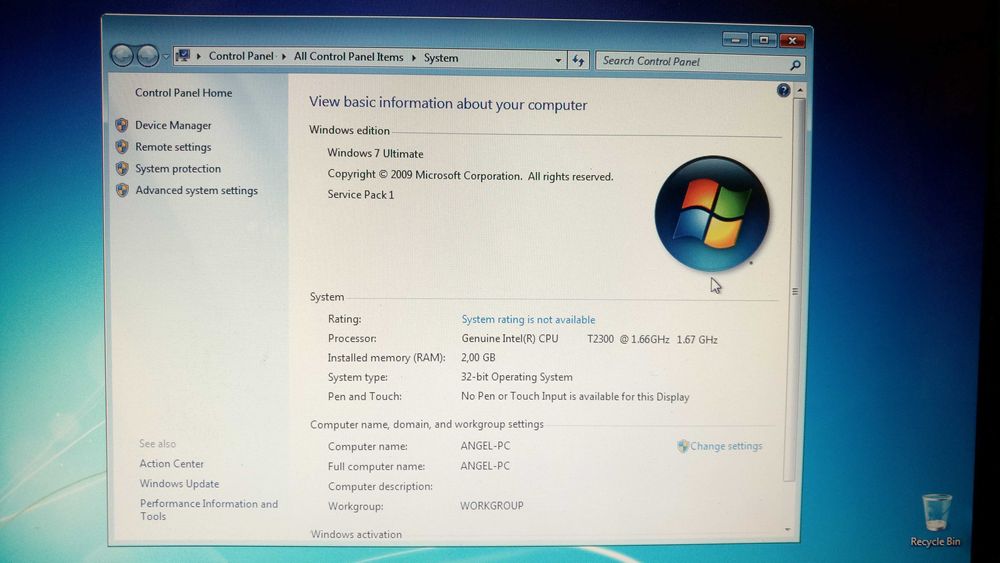Open Action Center under See also

pyautogui.click(x=172, y=464)
